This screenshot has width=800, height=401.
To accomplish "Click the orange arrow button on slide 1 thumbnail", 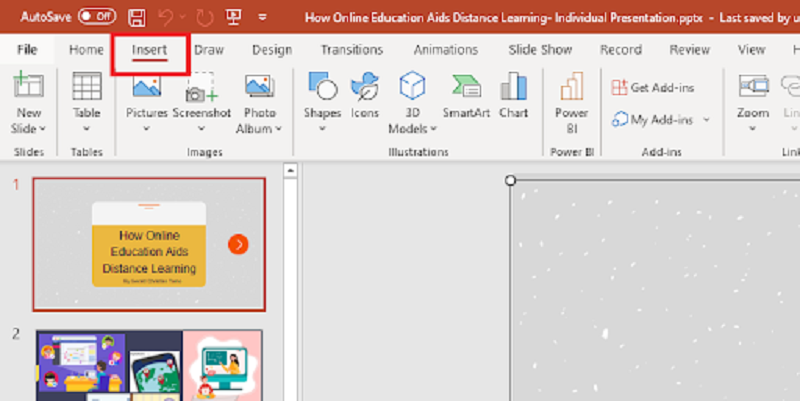I will [238, 244].
